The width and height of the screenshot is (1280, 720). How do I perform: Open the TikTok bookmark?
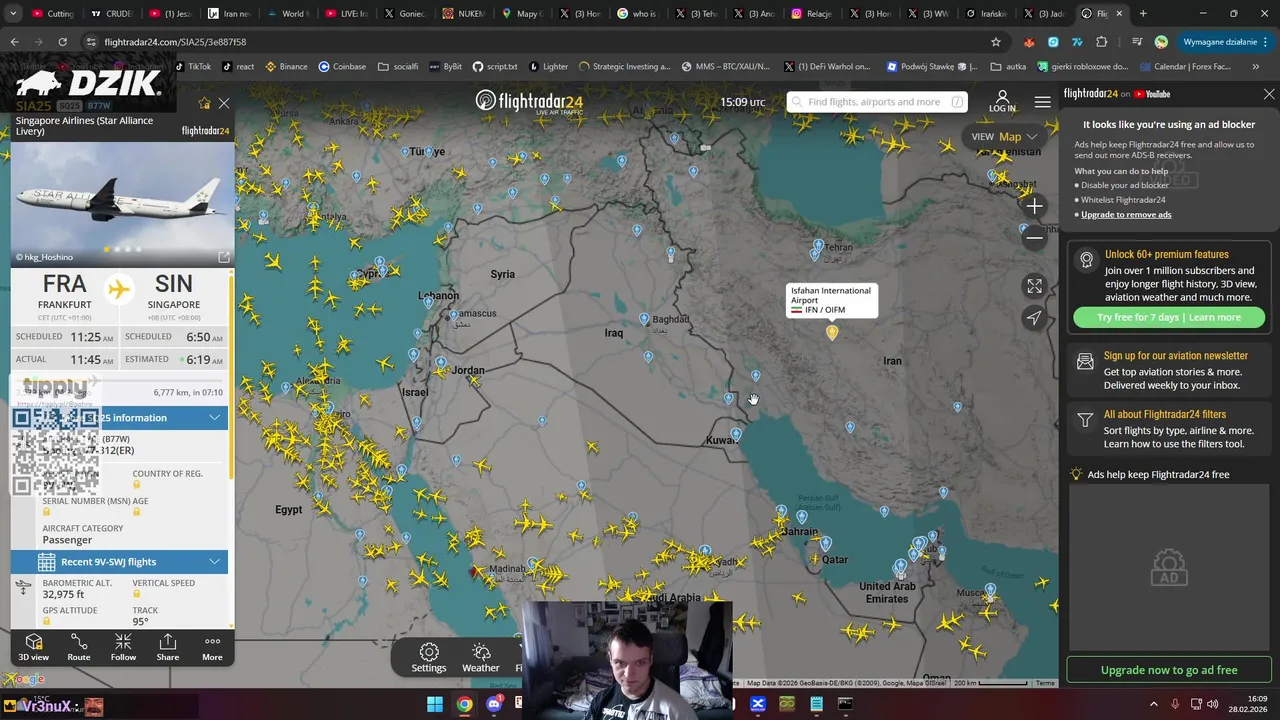pyautogui.click(x=193, y=67)
